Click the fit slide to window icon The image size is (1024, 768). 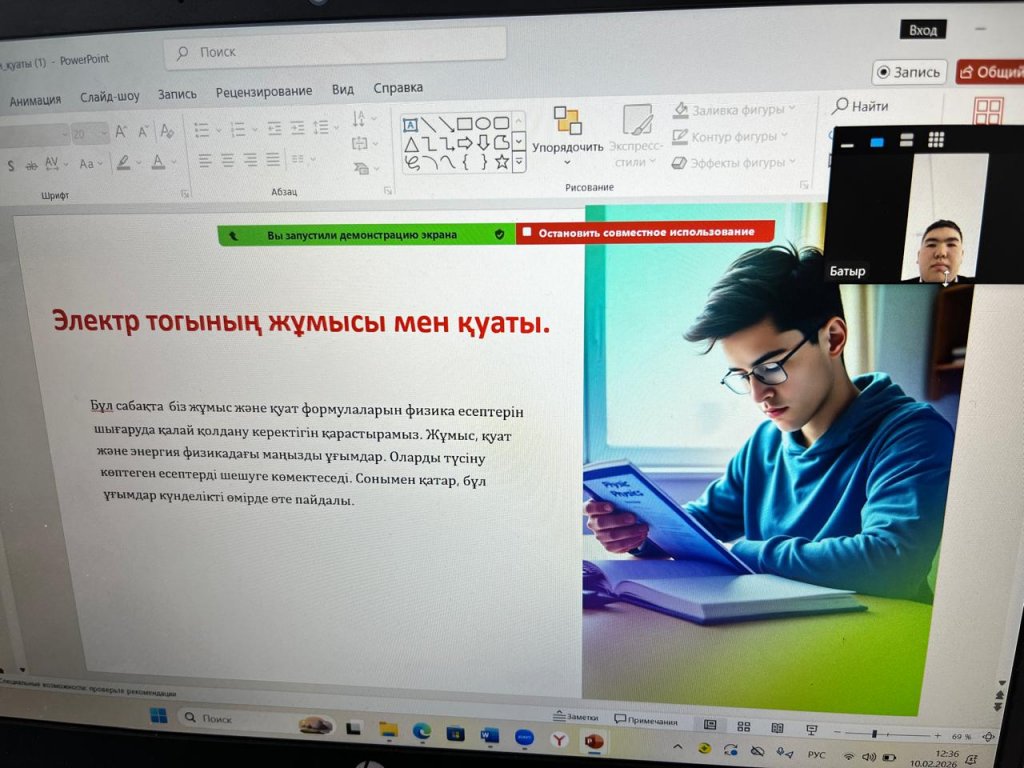click(x=988, y=737)
